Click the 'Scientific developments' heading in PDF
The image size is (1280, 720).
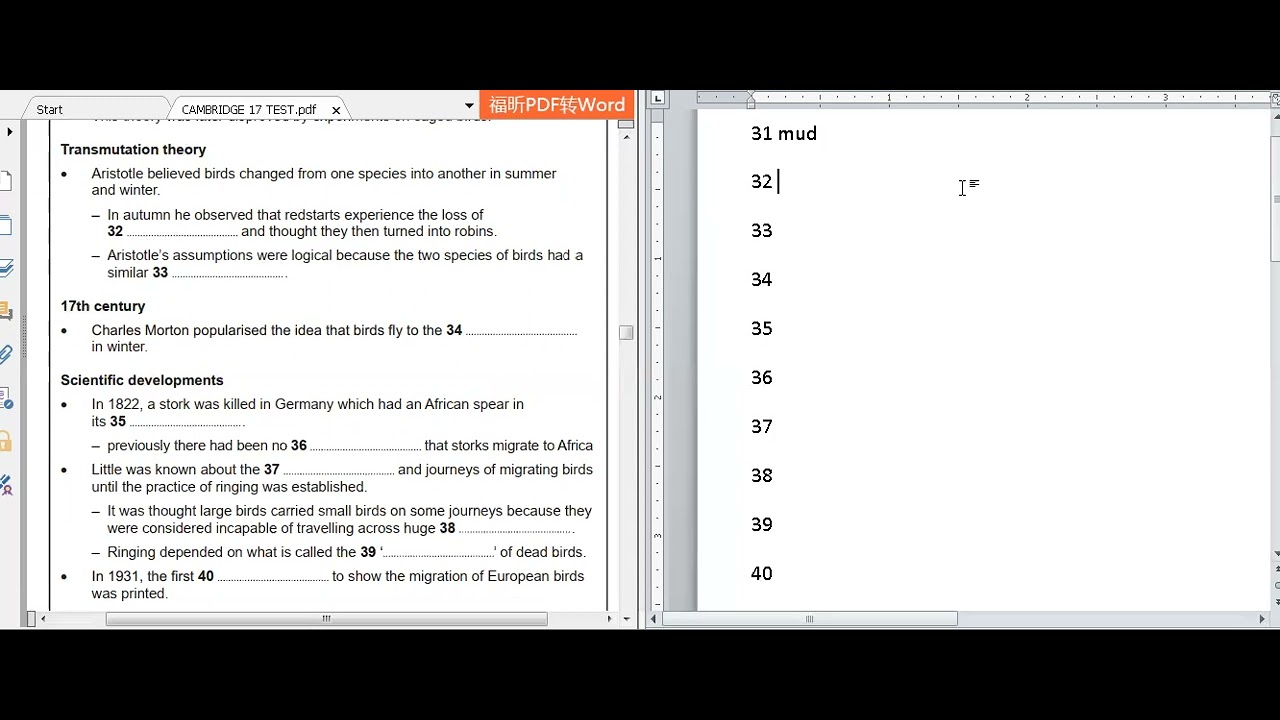pyautogui.click(x=142, y=380)
